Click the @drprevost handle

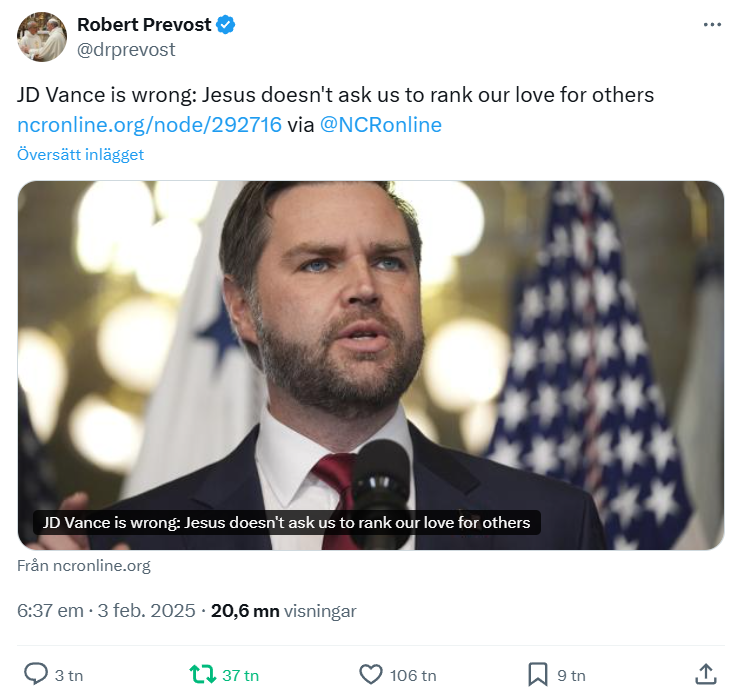click(126, 49)
